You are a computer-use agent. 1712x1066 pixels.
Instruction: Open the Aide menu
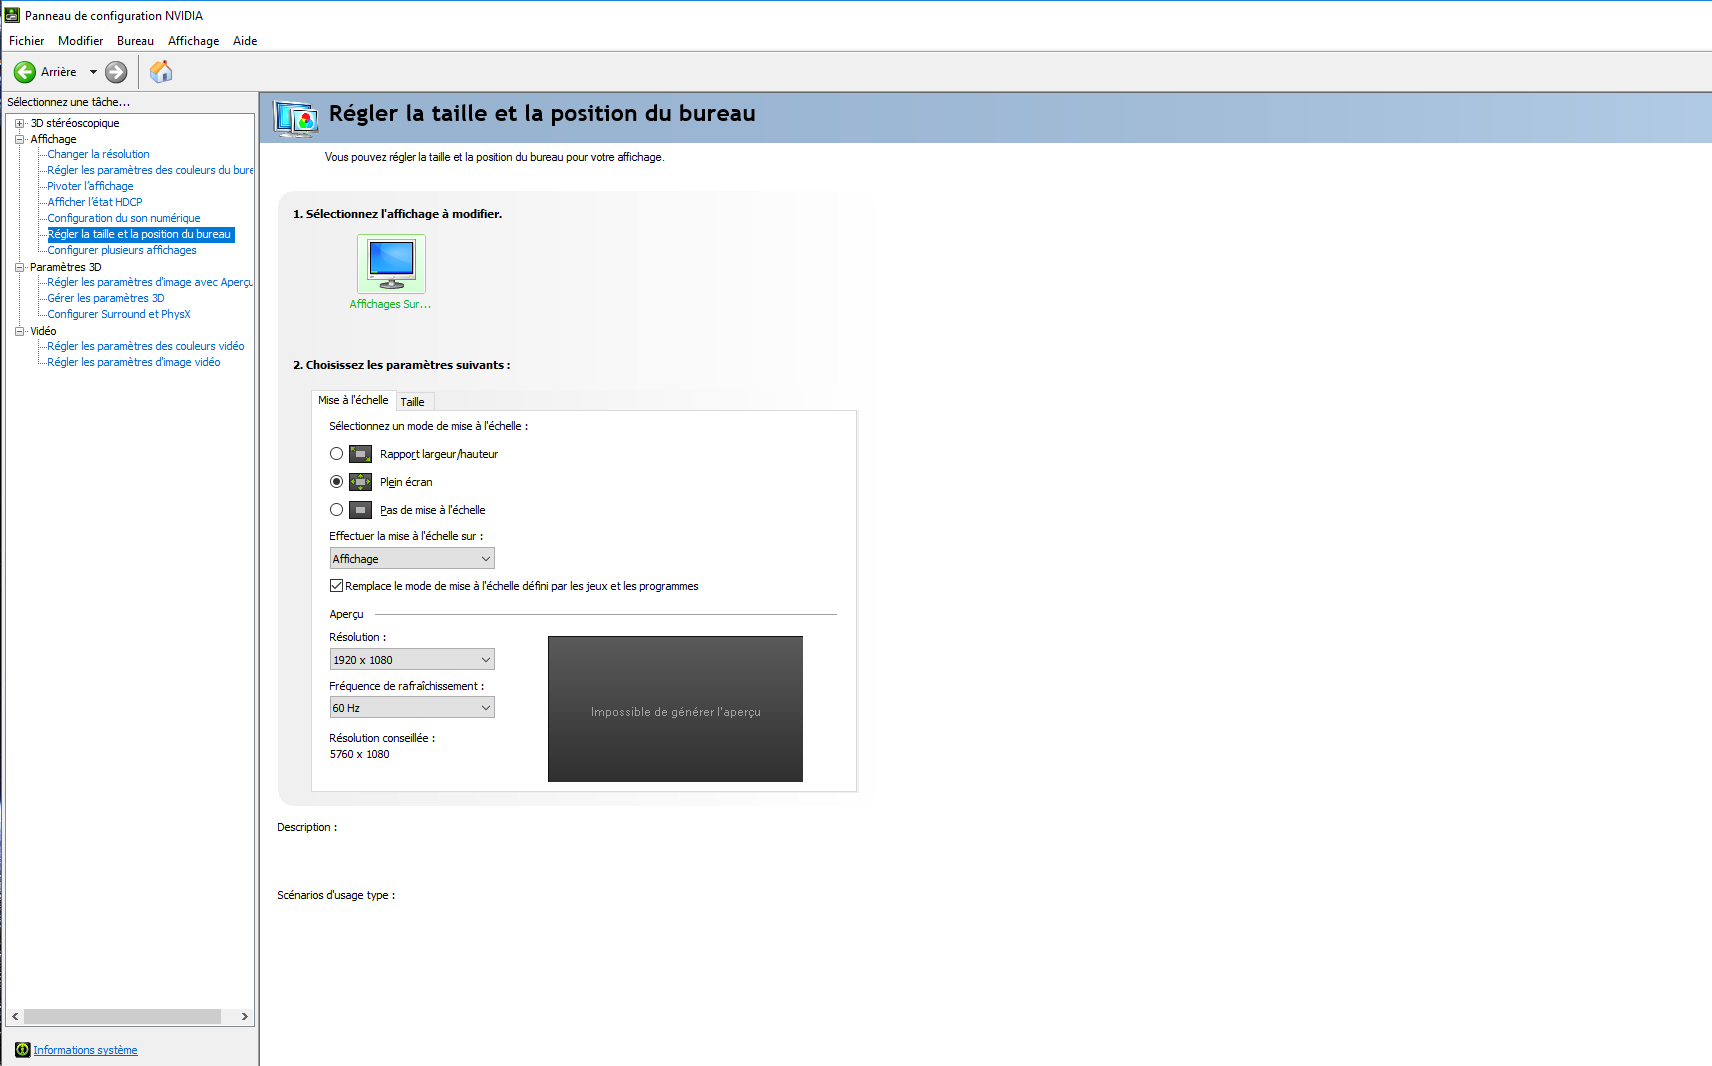tap(245, 41)
